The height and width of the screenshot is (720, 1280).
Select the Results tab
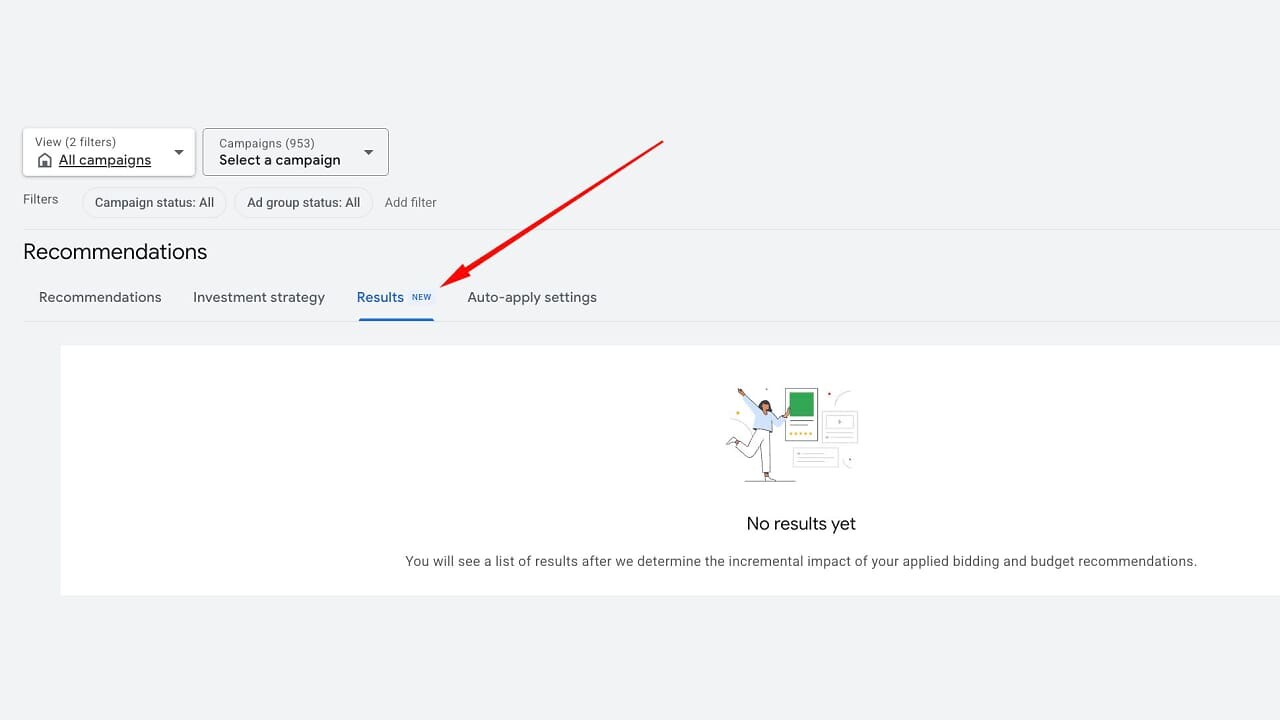coord(380,297)
